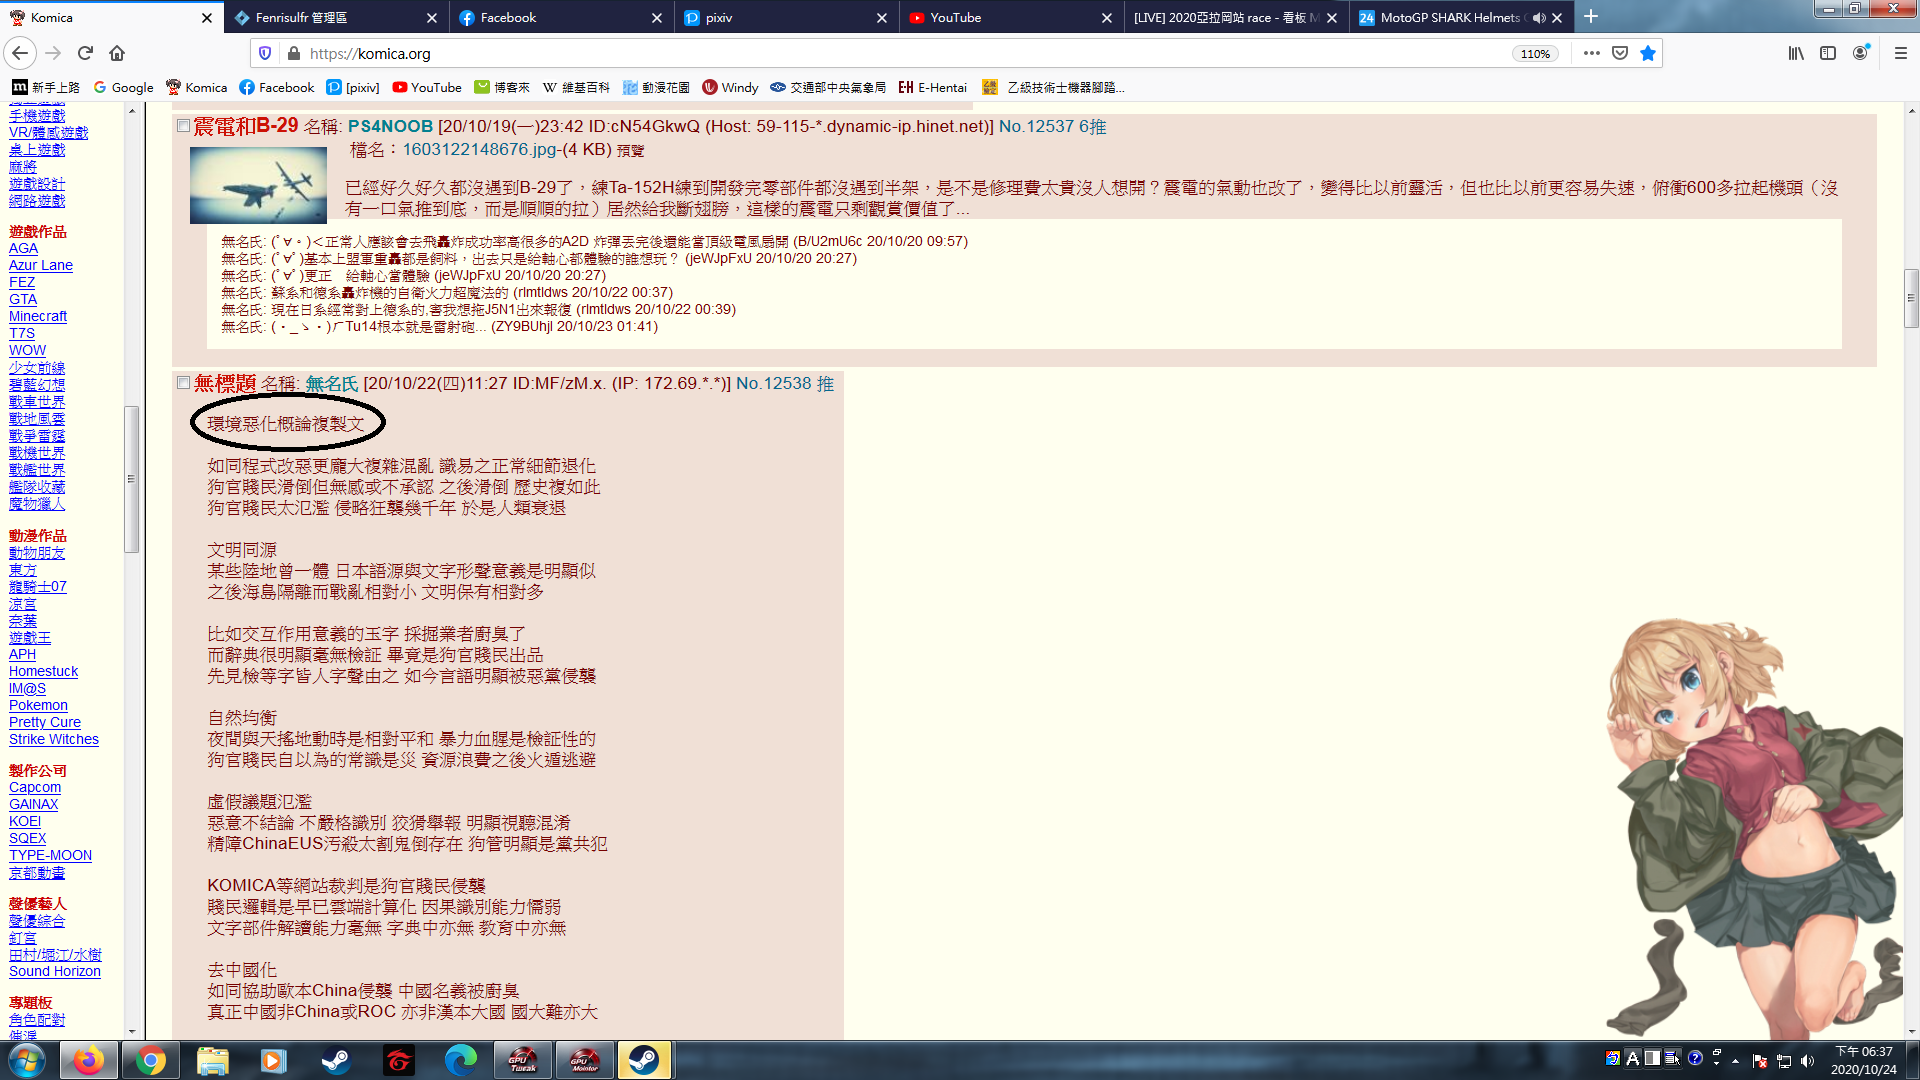1920x1080 pixels.
Task: Reload the page with the refresh icon
Action: pyautogui.click(x=85, y=53)
